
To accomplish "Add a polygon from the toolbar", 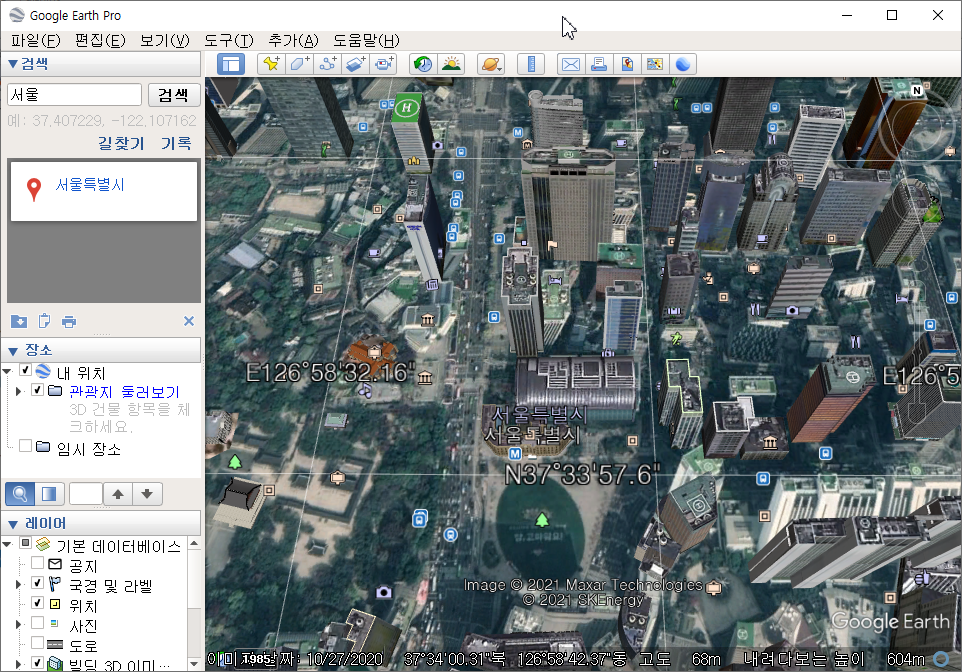I will [299, 64].
